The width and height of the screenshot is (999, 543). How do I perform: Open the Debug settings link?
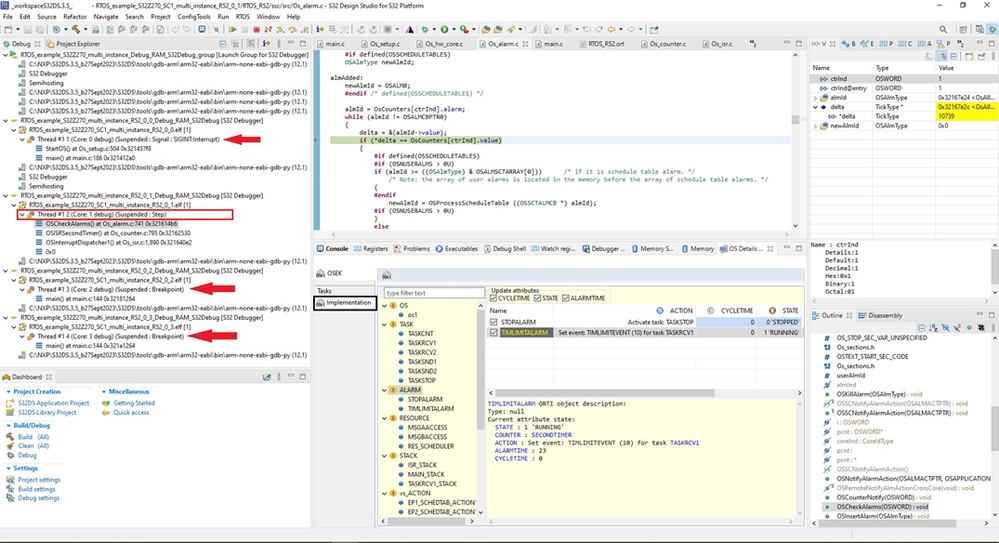[x=38, y=497]
